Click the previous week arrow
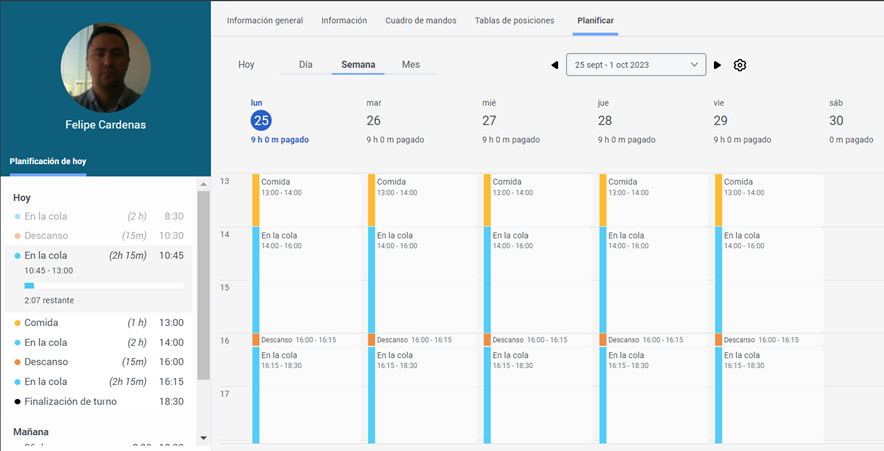 (x=555, y=65)
